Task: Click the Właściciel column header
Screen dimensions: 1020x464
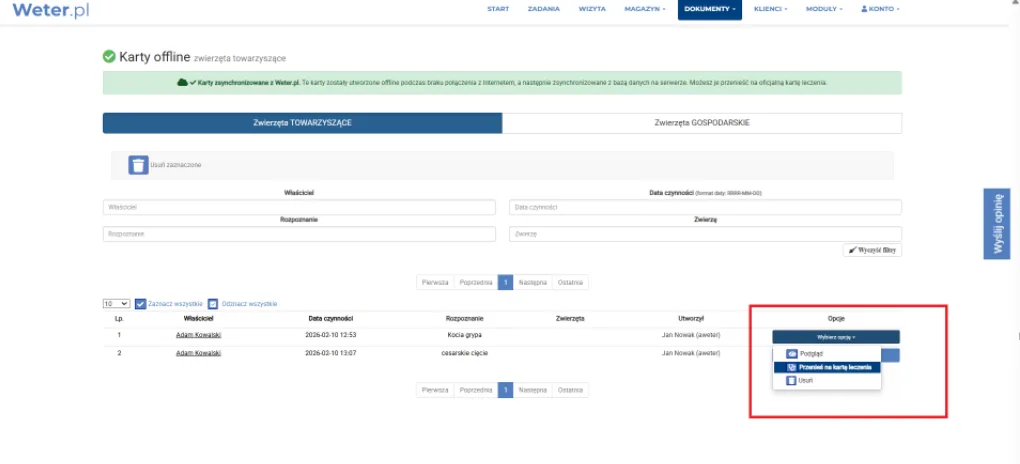Action: pyautogui.click(x=198, y=319)
